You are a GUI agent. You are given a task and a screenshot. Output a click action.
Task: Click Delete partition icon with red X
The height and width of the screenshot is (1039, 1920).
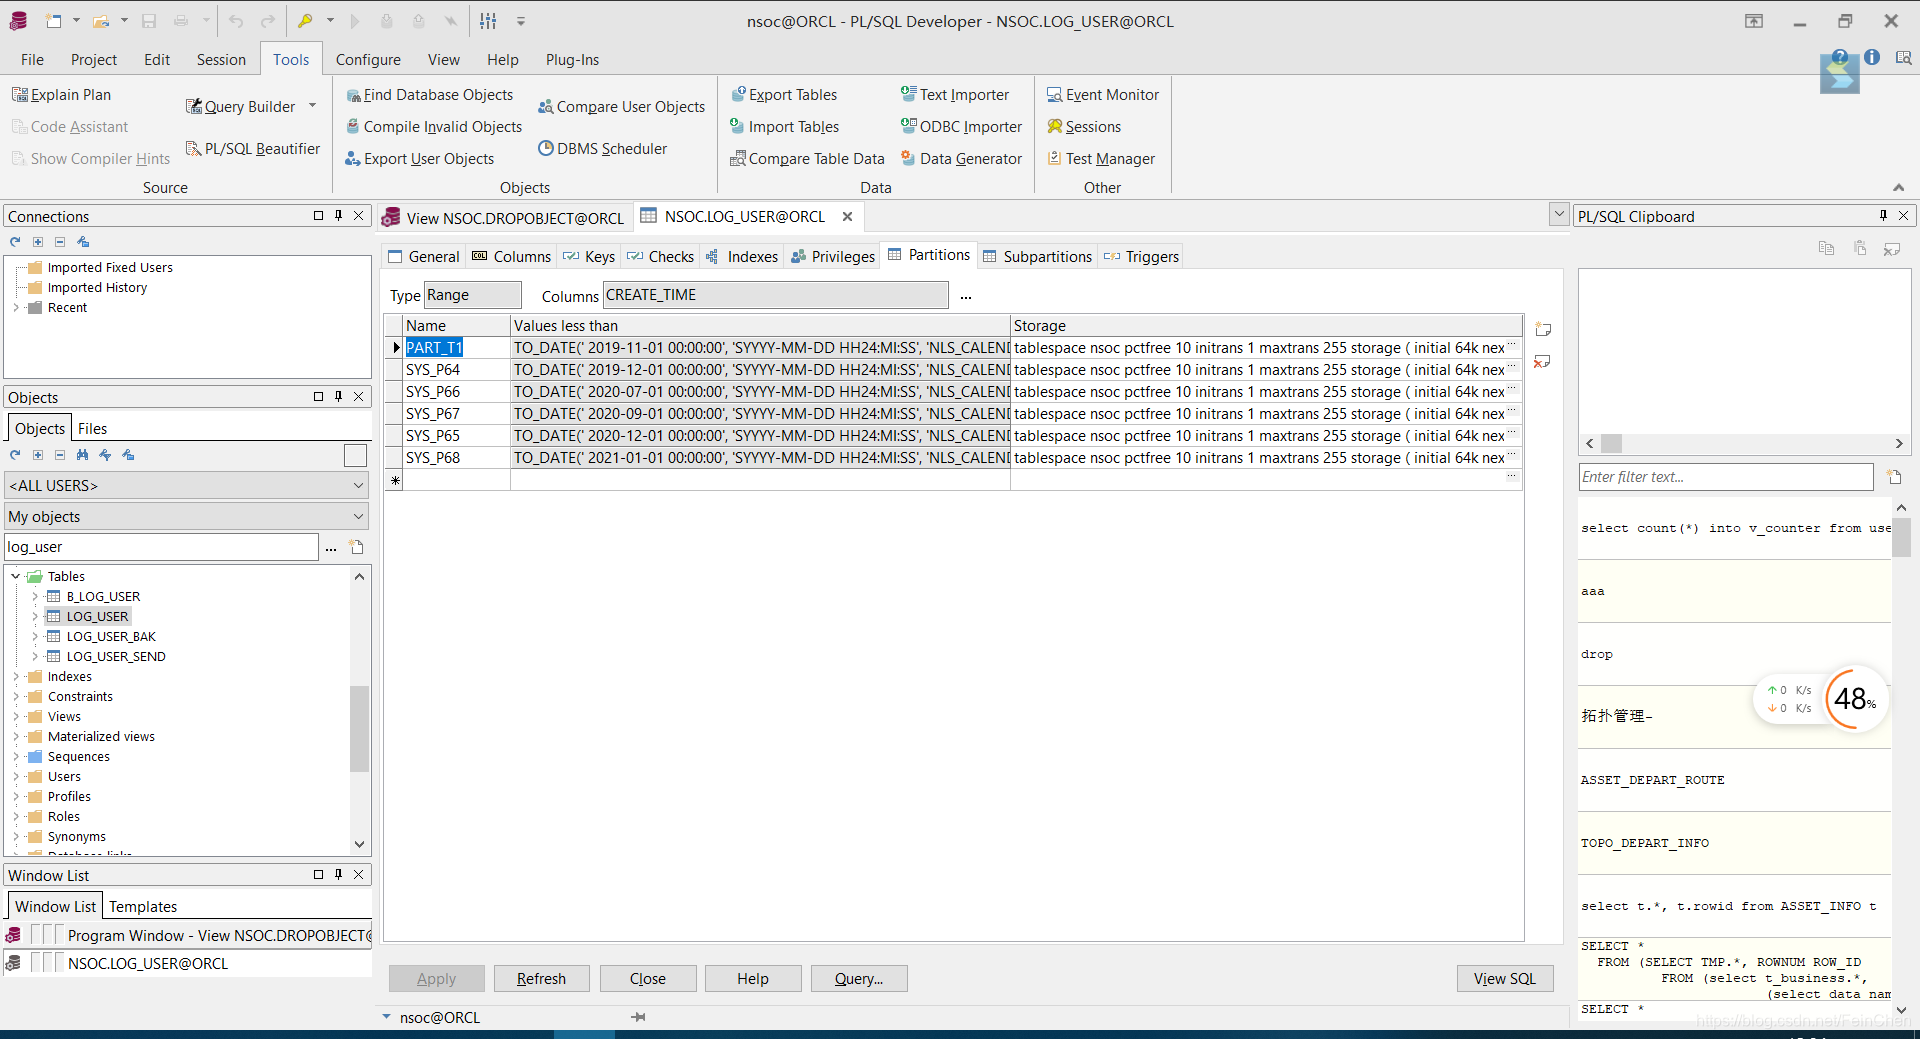click(1543, 361)
